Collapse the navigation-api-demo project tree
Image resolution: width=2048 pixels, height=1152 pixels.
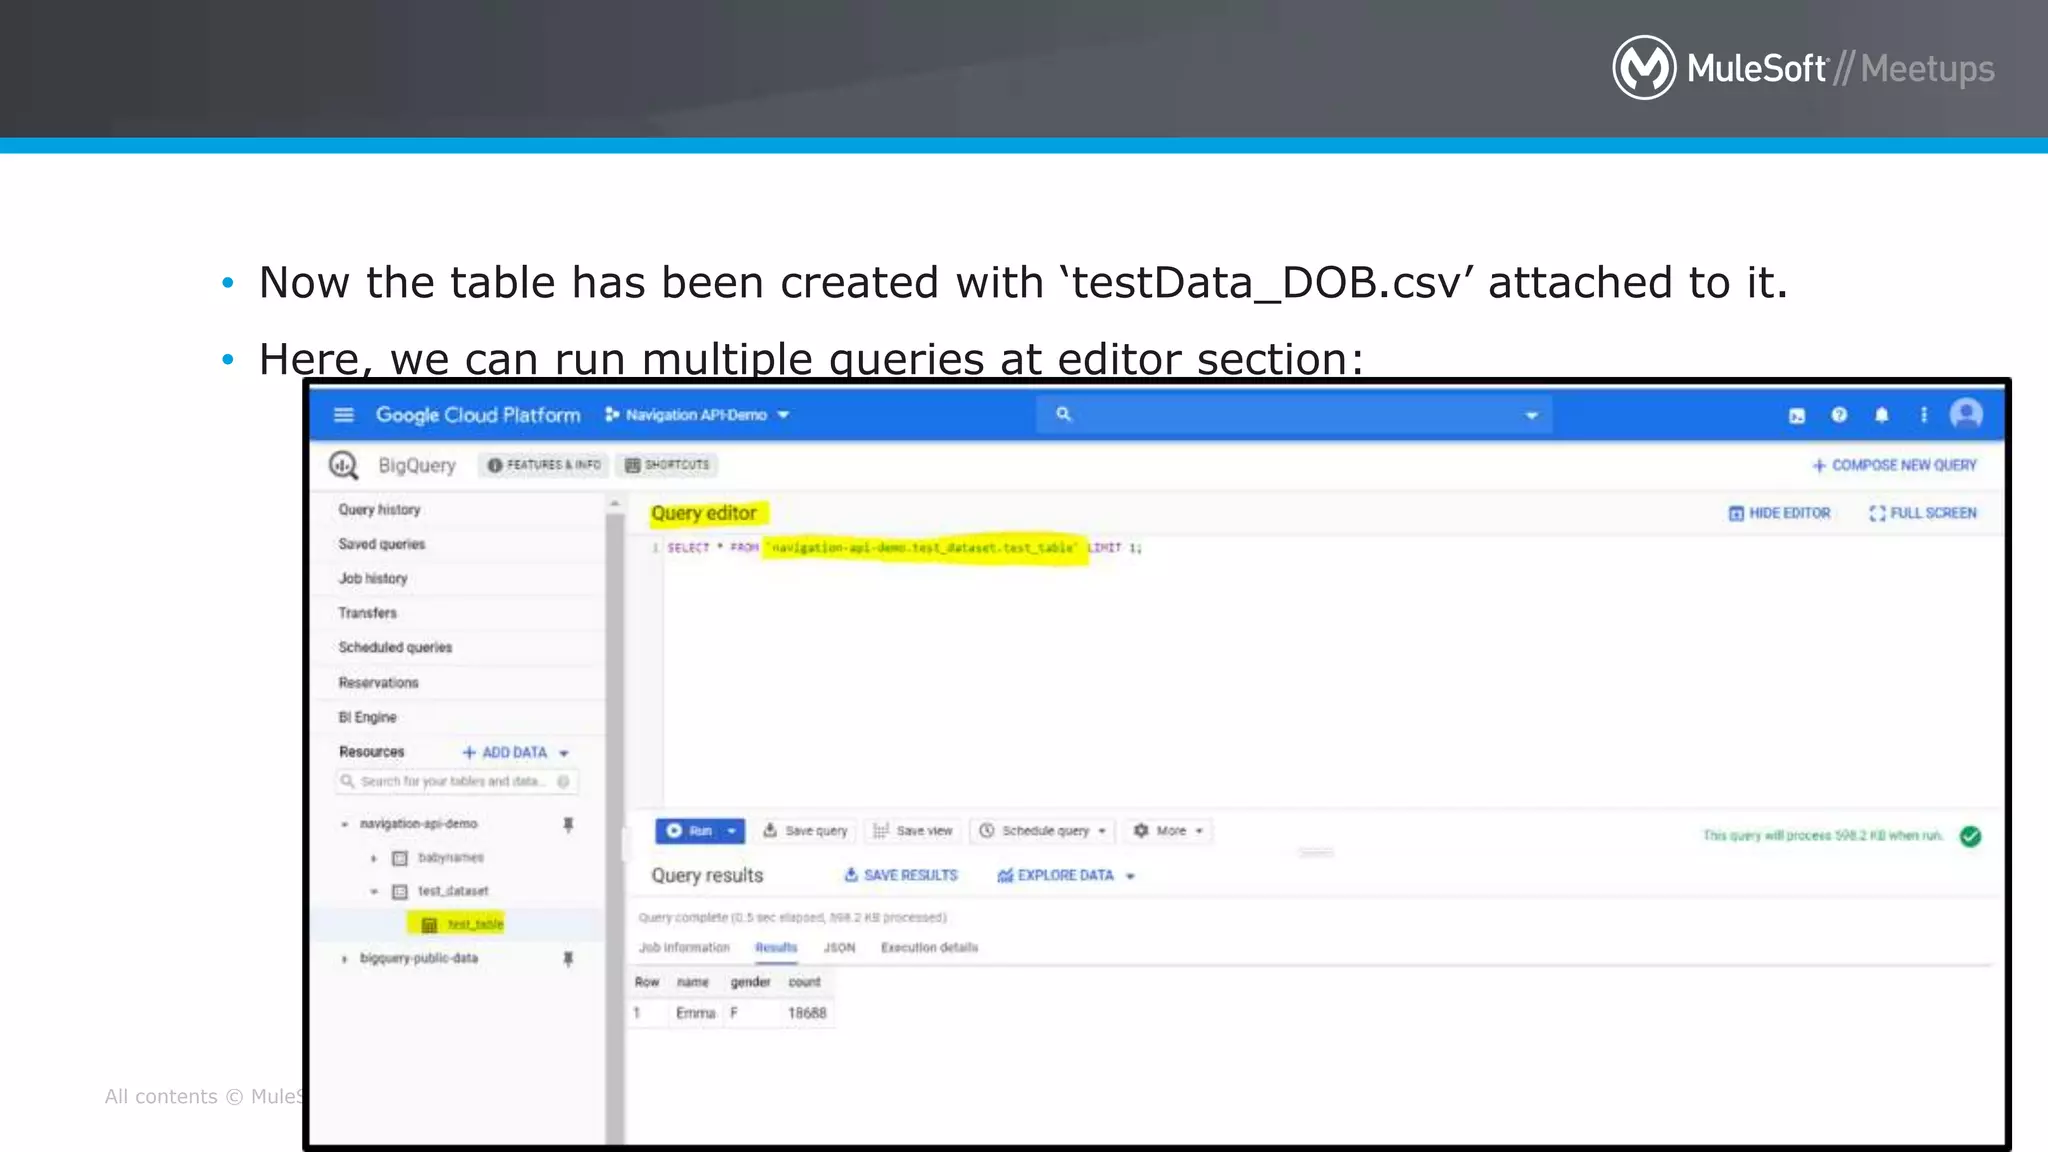pyautogui.click(x=344, y=824)
